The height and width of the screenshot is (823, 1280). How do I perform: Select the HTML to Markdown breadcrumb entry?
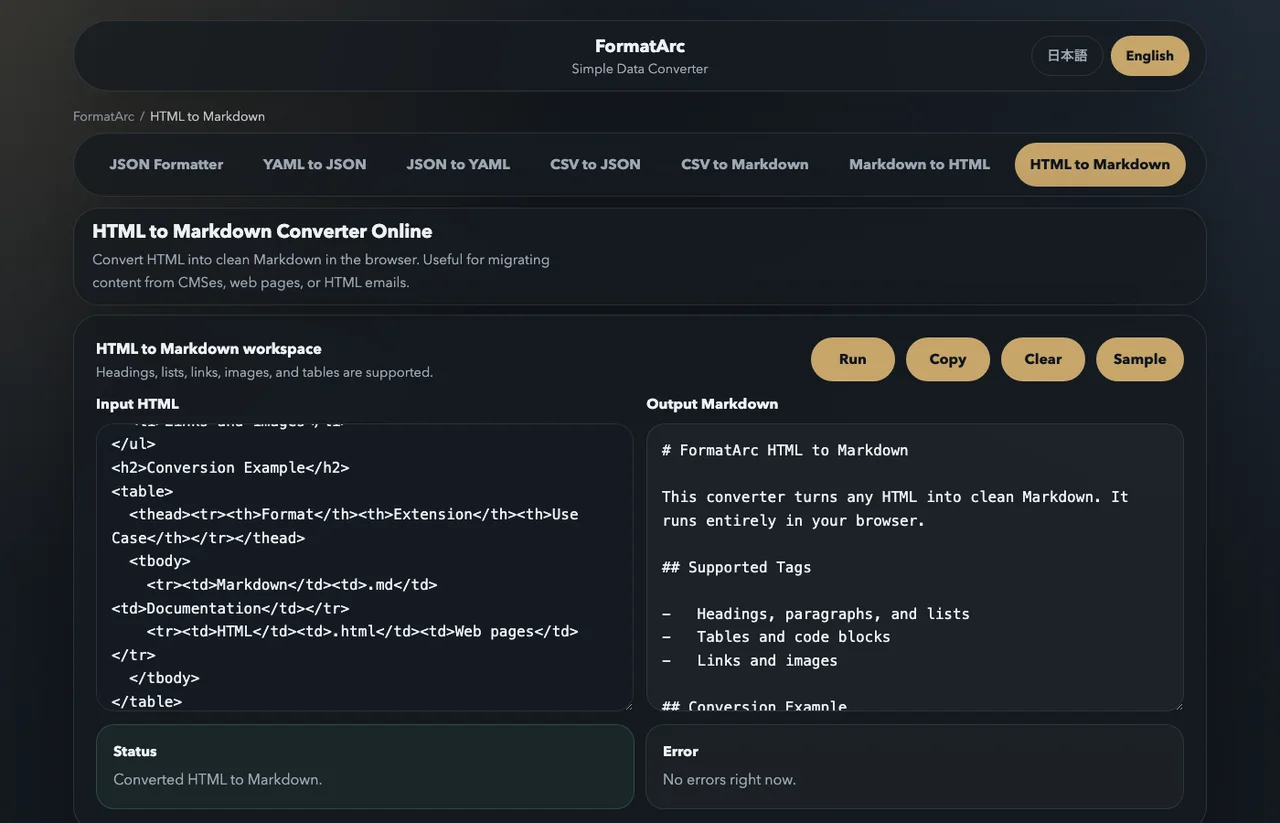(x=207, y=116)
